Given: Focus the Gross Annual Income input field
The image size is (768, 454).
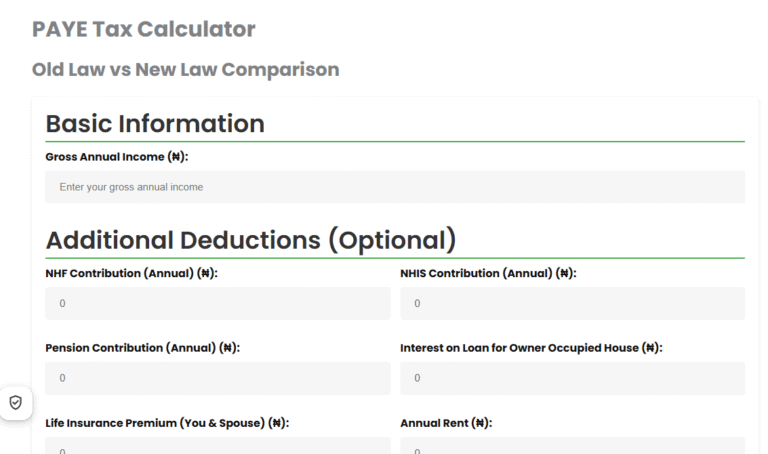Looking at the screenshot, I should 395,187.
